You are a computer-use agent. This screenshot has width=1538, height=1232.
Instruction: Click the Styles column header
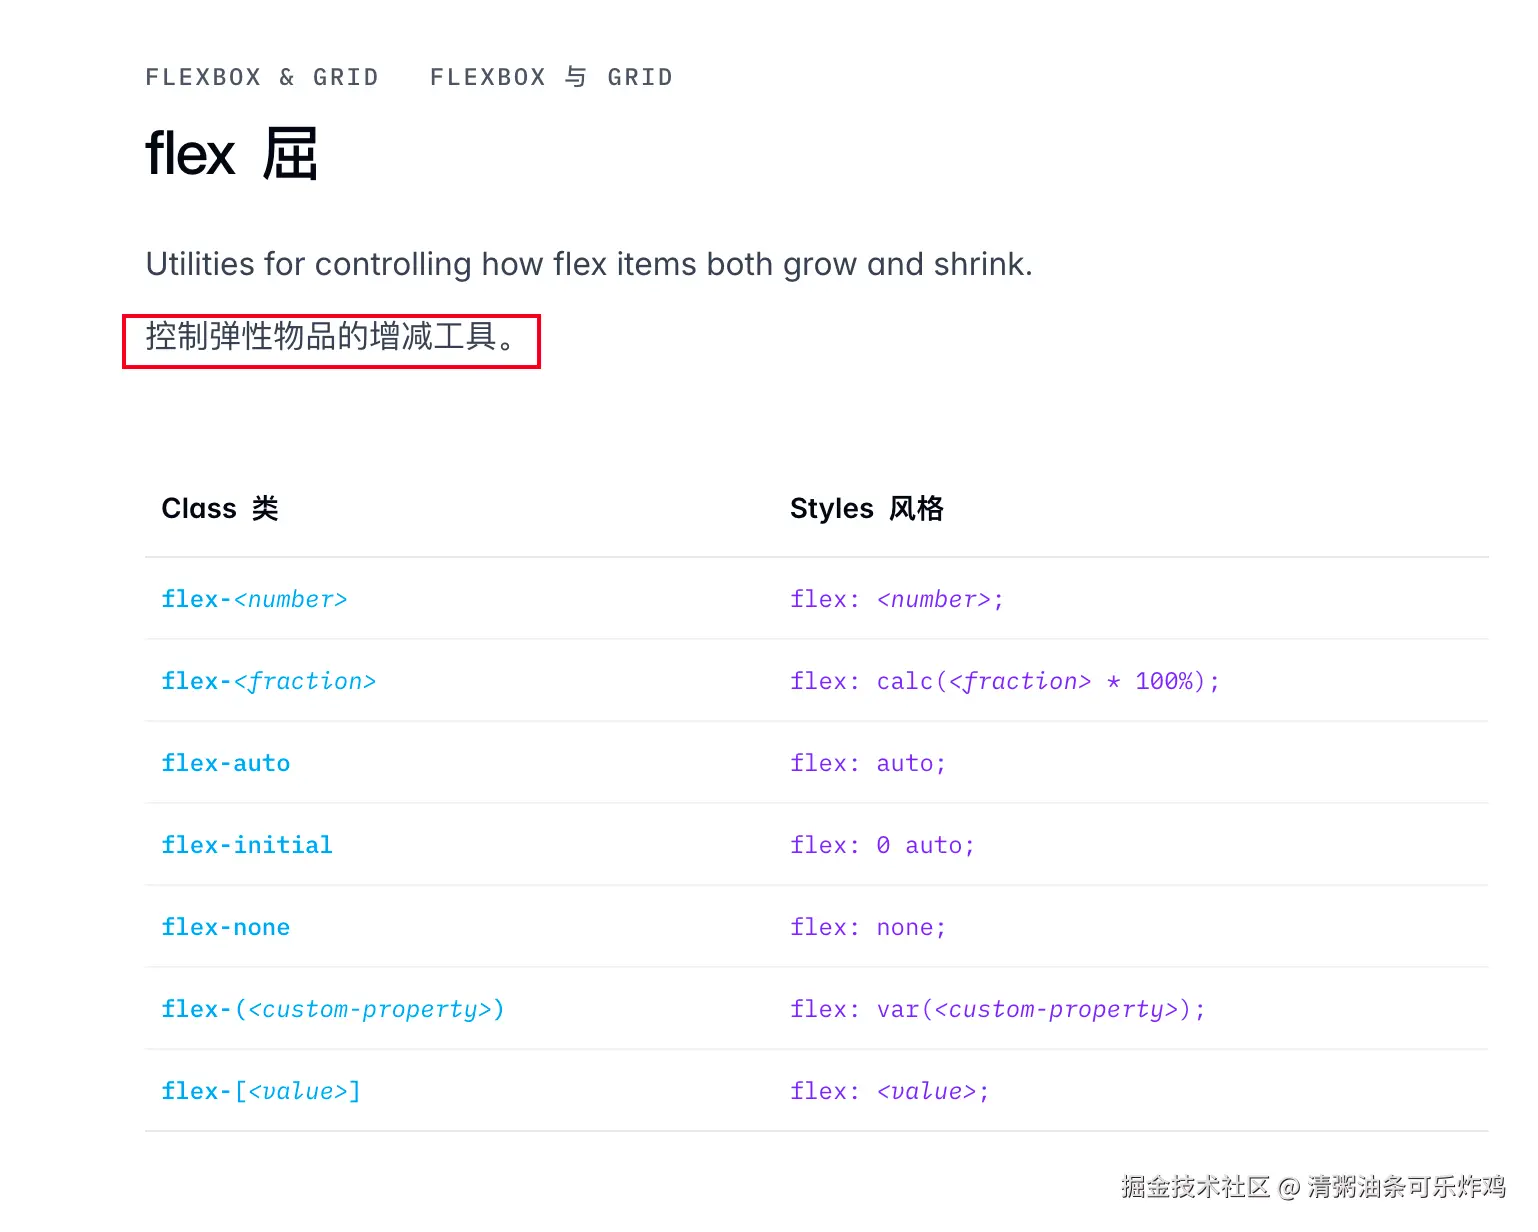pyautogui.click(x=866, y=508)
